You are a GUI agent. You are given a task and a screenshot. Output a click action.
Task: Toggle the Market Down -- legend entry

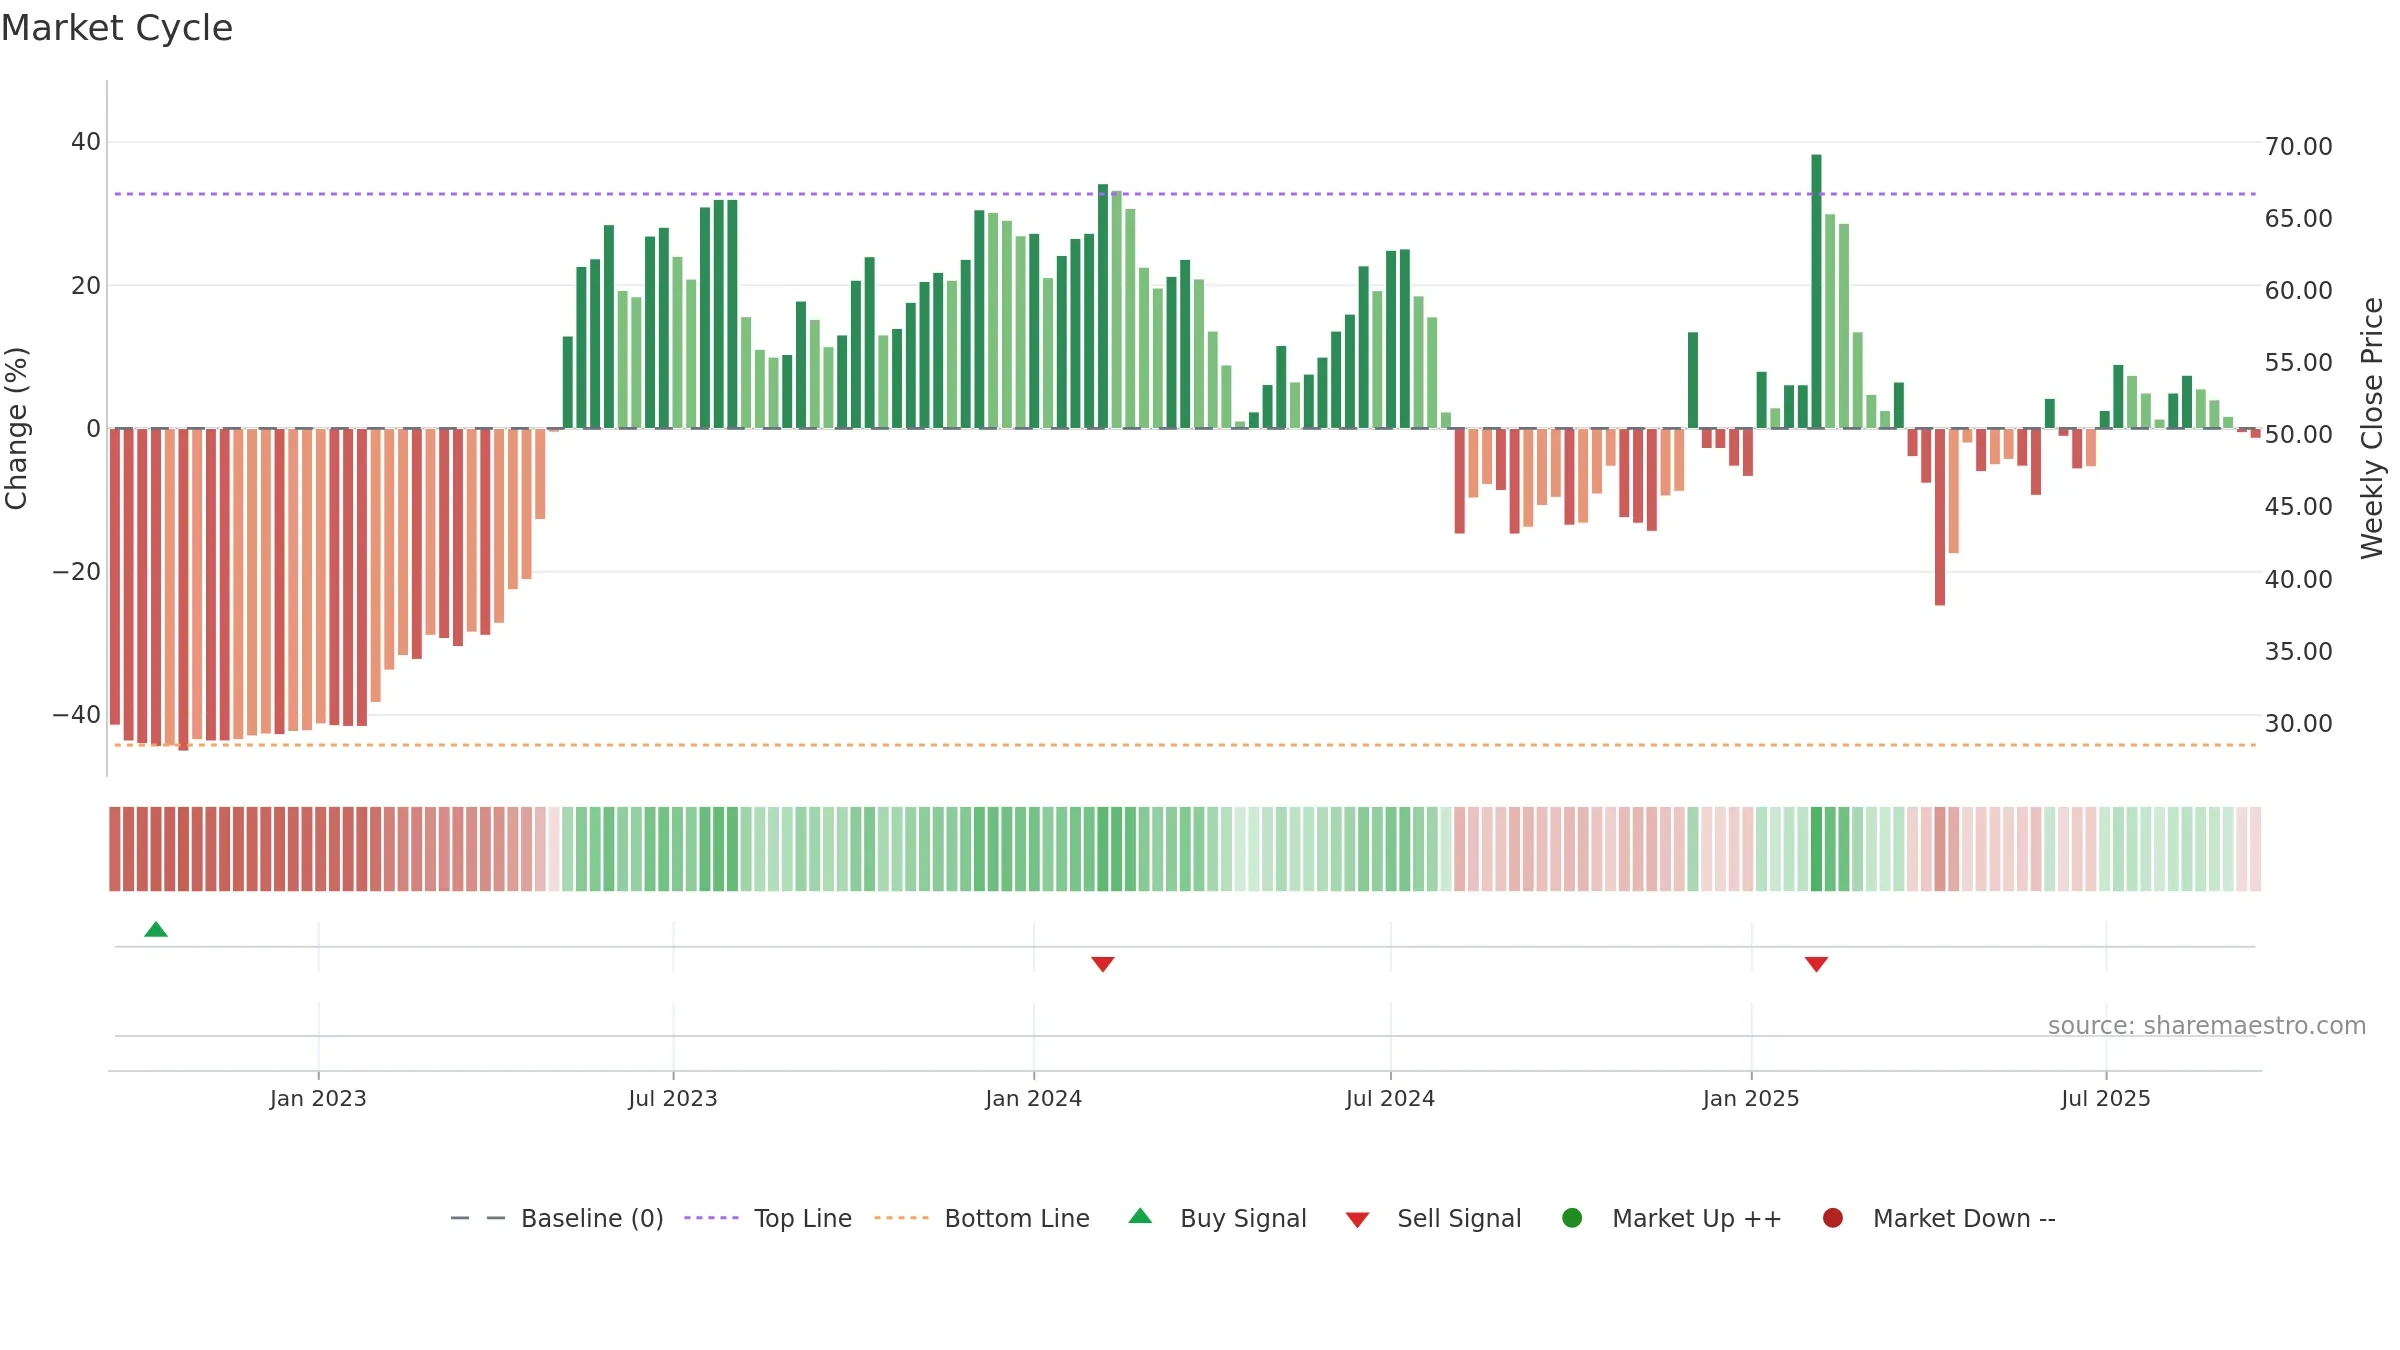point(1939,1218)
